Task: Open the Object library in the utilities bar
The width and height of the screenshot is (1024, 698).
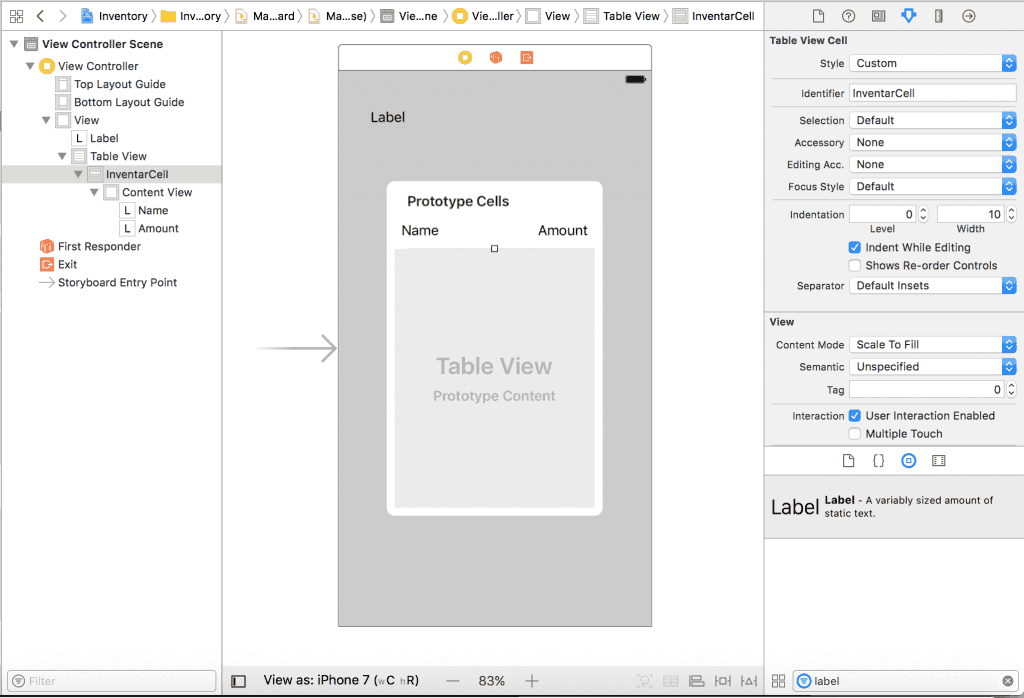Action: pyautogui.click(x=908, y=460)
